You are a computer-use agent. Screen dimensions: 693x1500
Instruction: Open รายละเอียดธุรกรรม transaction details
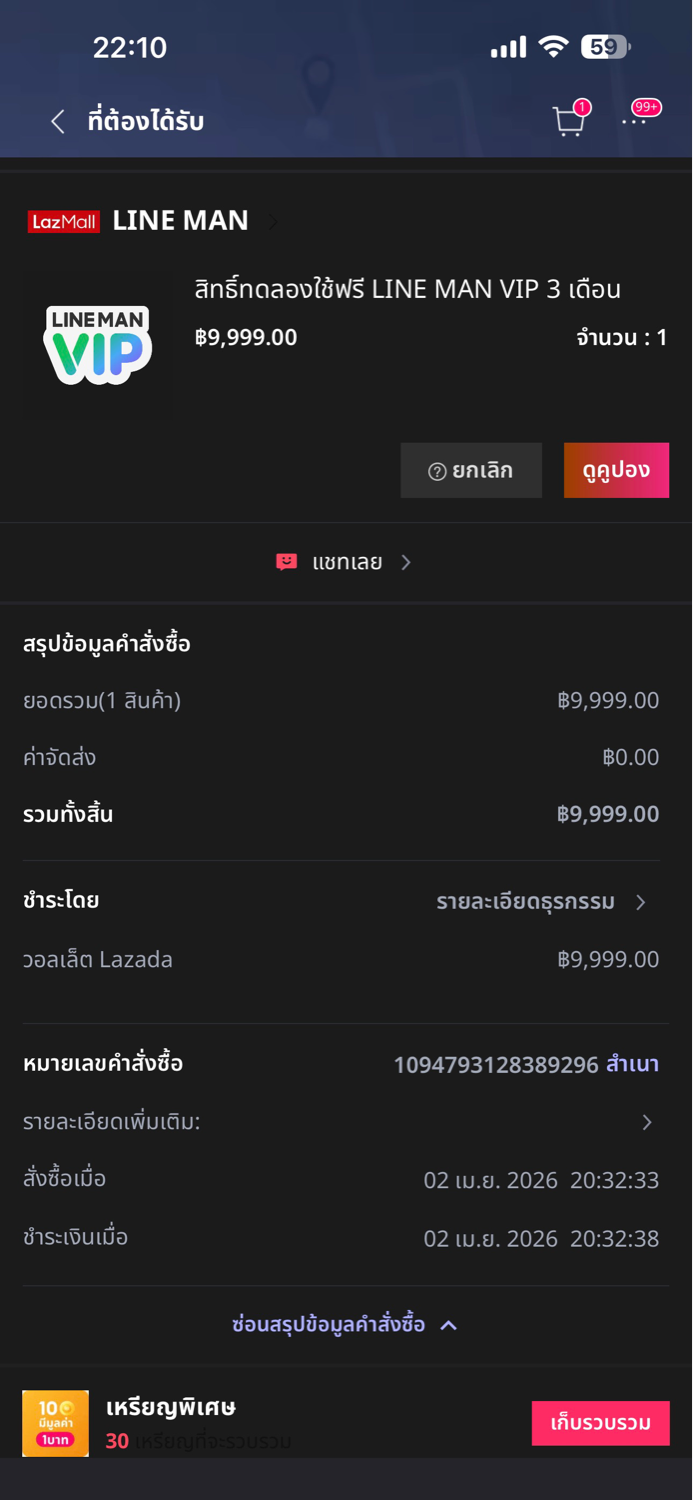(x=540, y=902)
